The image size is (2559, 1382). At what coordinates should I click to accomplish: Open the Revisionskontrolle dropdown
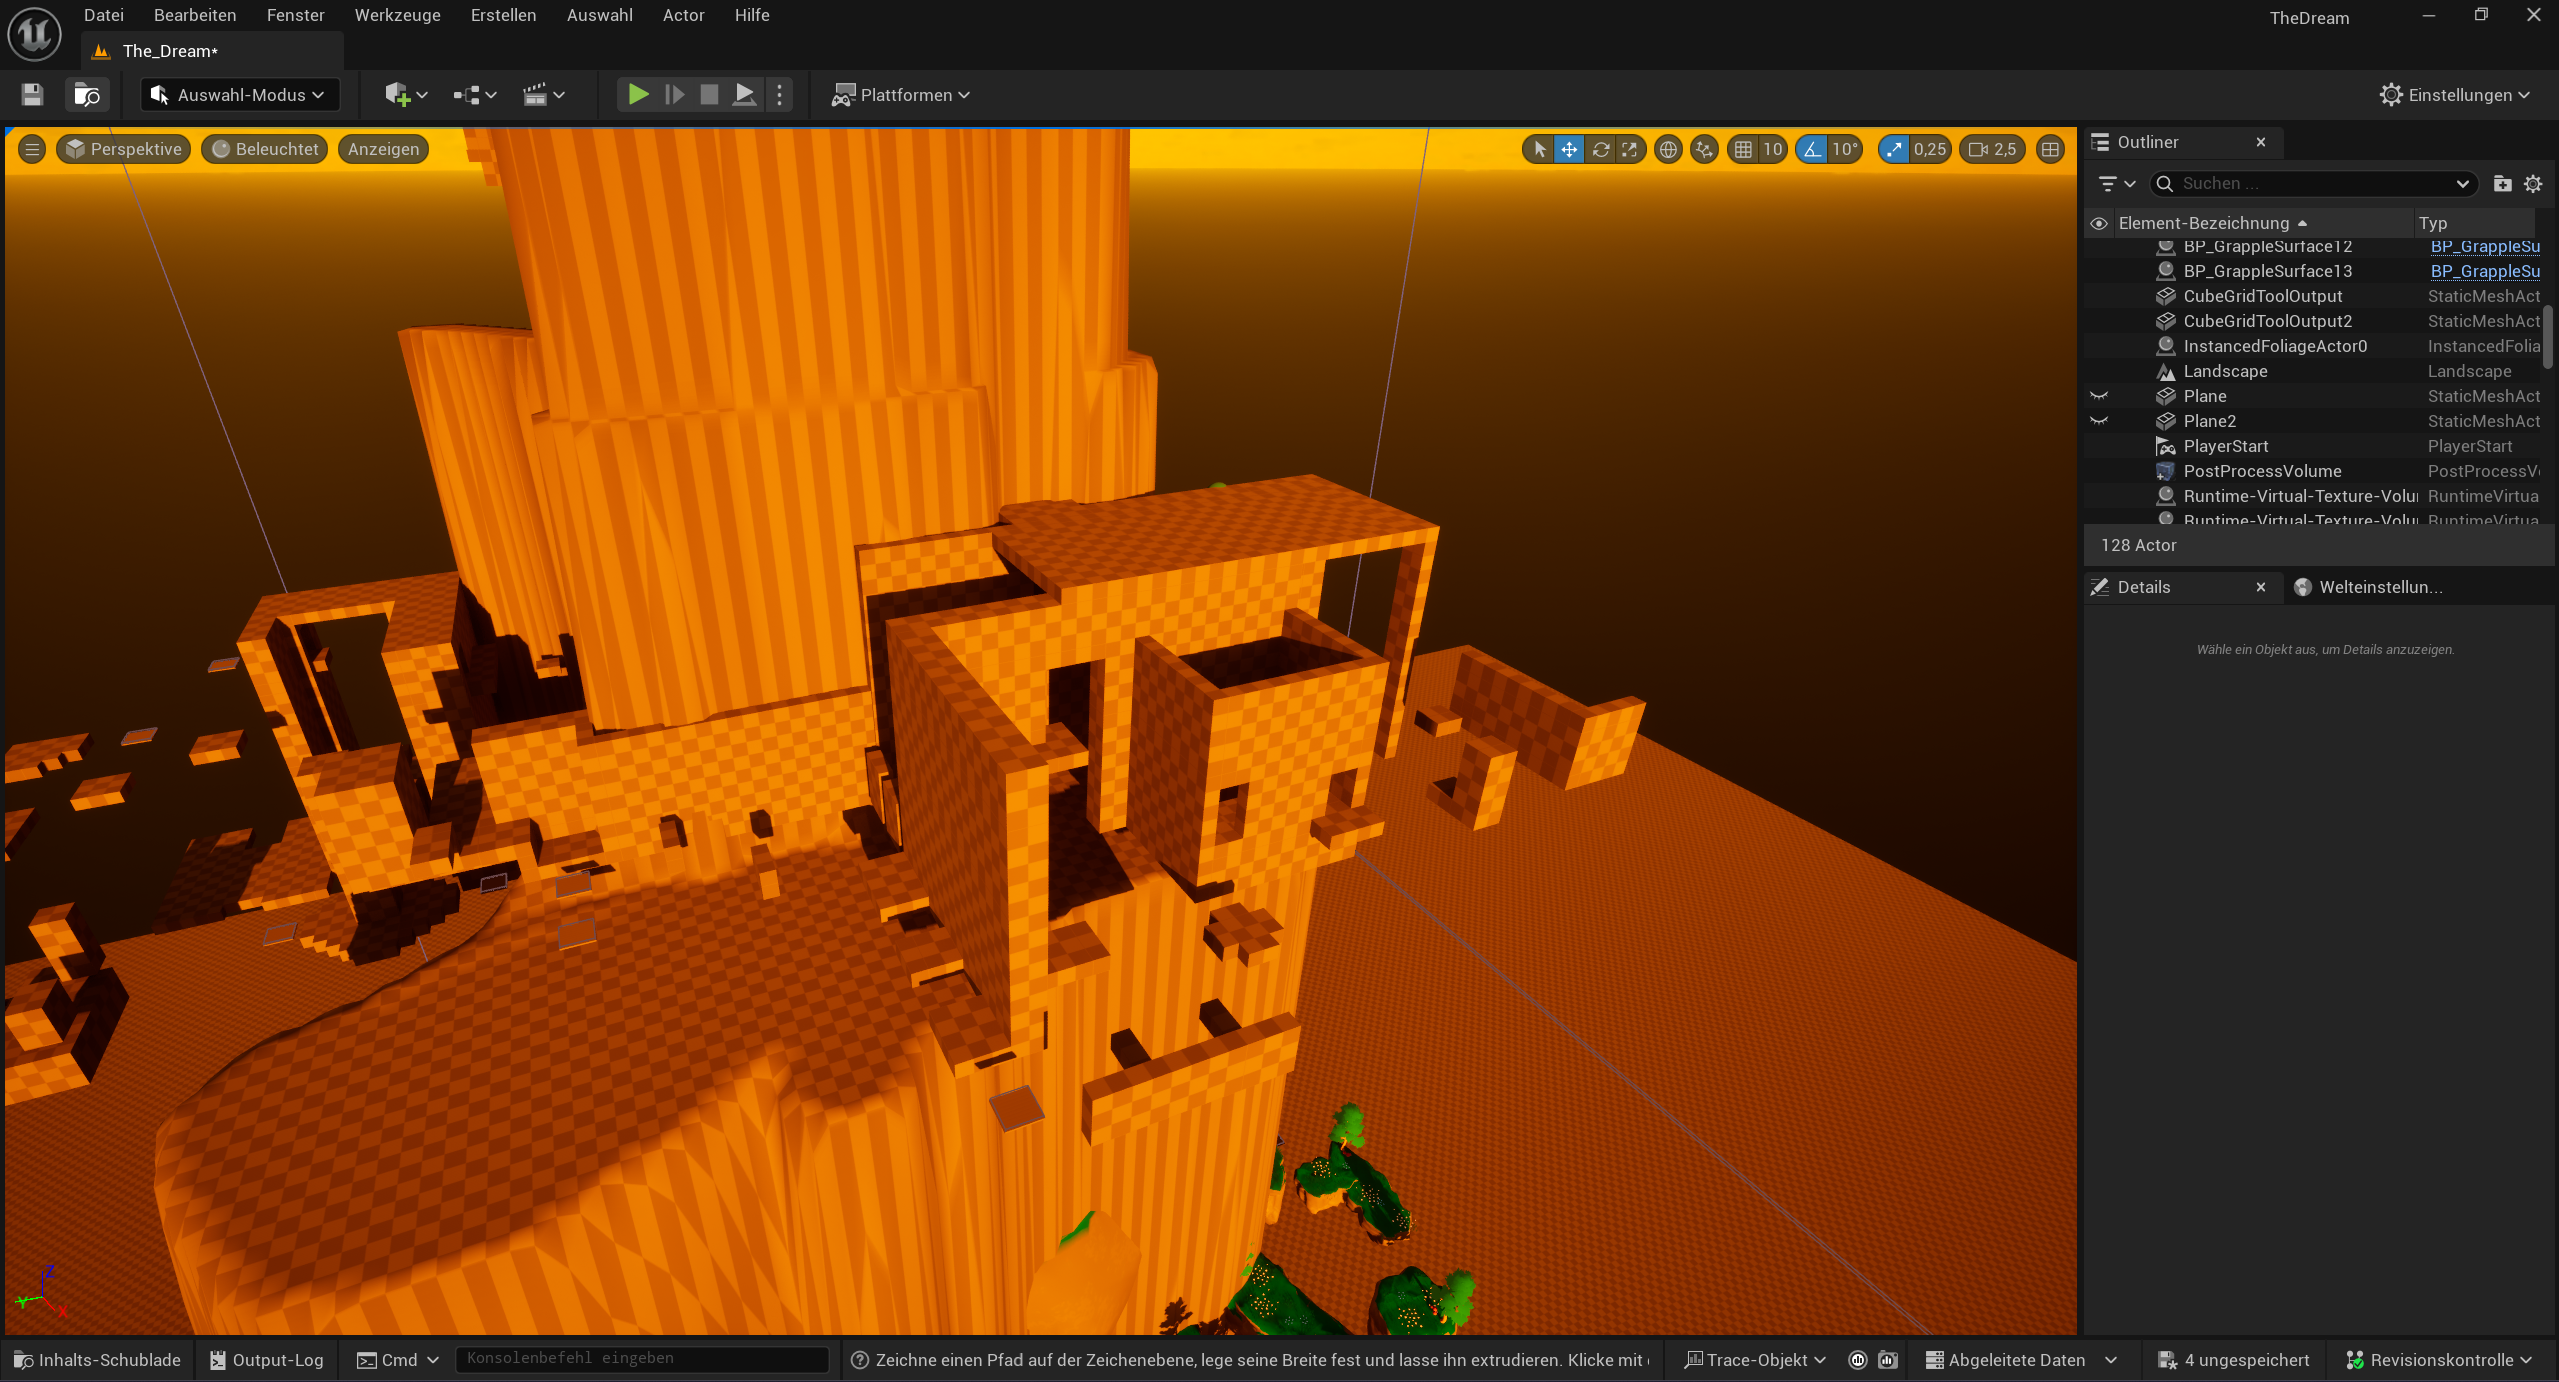coord(2438,1360)
